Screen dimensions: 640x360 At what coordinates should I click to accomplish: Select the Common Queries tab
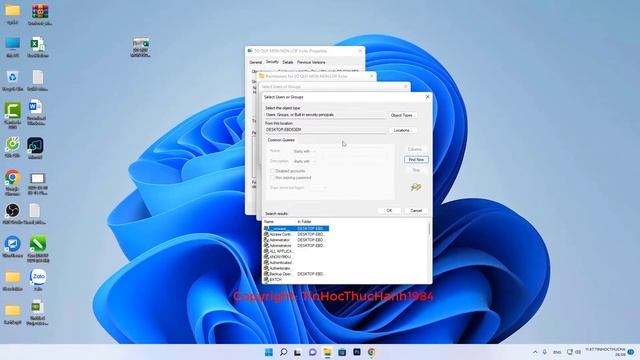[281, 140]
